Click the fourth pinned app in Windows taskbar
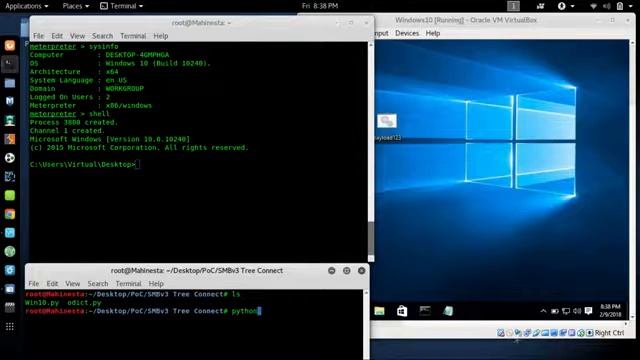Screen dimensions: 640x360 point(448,311)
